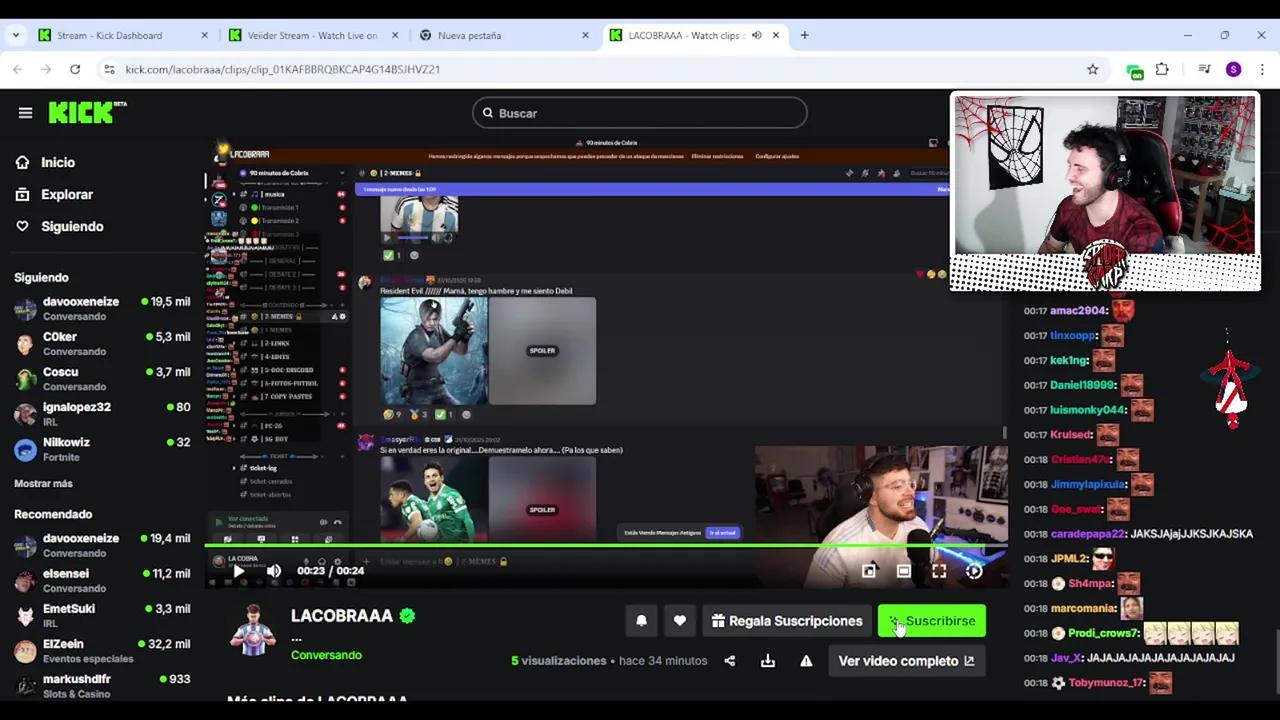
Task: Mute the clip volume speaker icon
Action: (273, 571)
